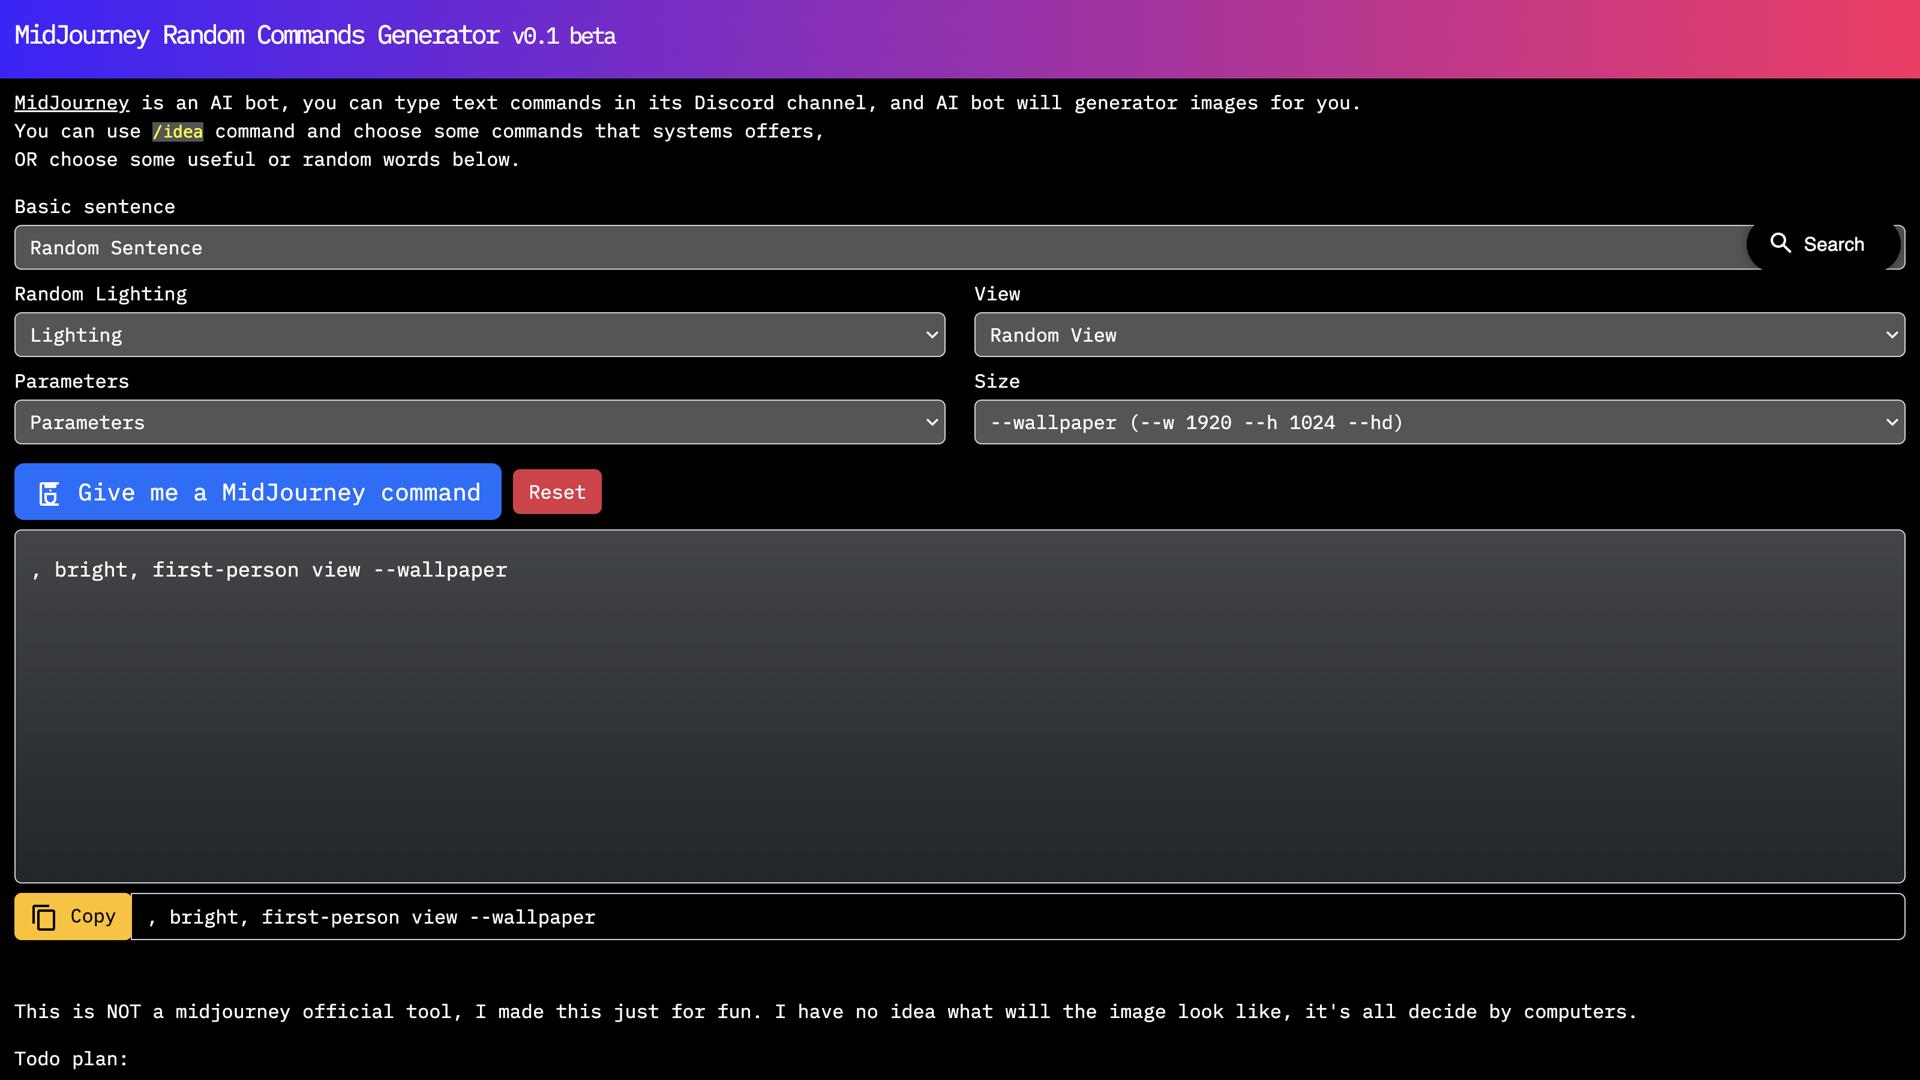The height and width of the screenshot is (1080, 1920).
Task: Click the highlighted /idea command text
Action: 178,131
